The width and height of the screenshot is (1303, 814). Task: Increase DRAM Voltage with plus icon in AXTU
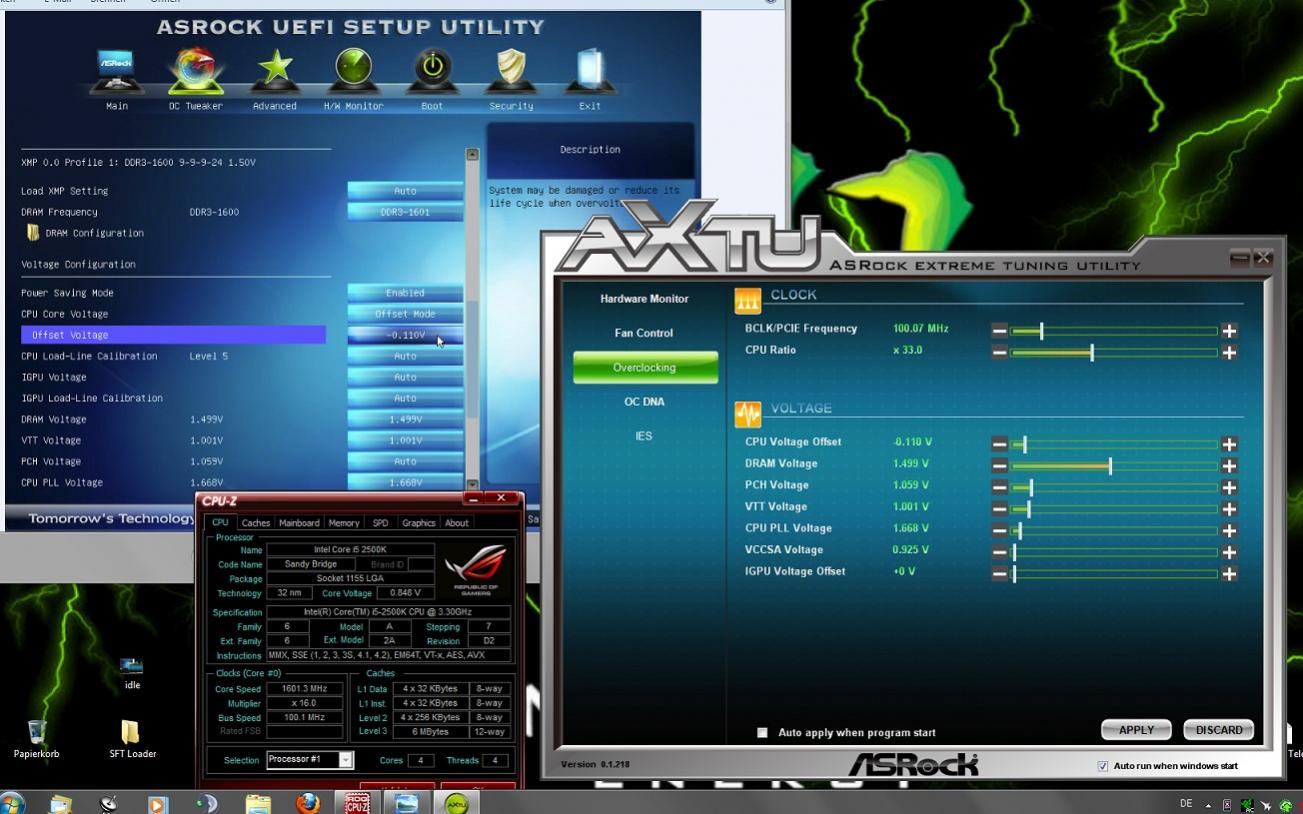pos(1229,466)
